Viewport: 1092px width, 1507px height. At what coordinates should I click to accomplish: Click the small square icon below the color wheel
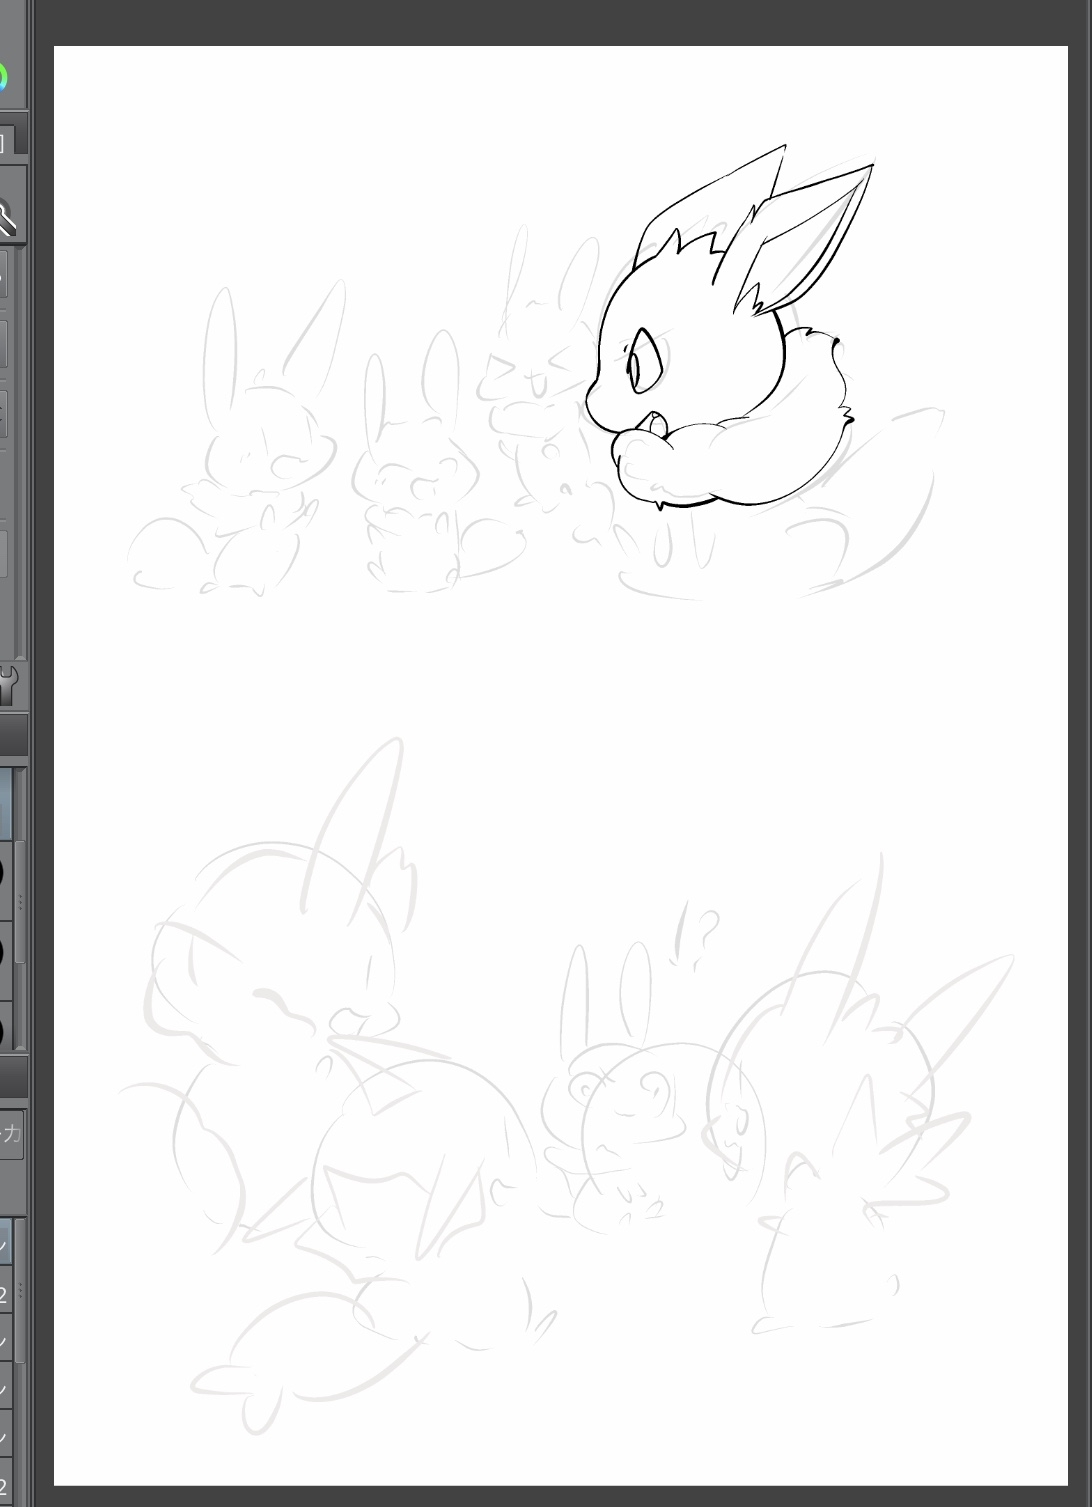5,141
